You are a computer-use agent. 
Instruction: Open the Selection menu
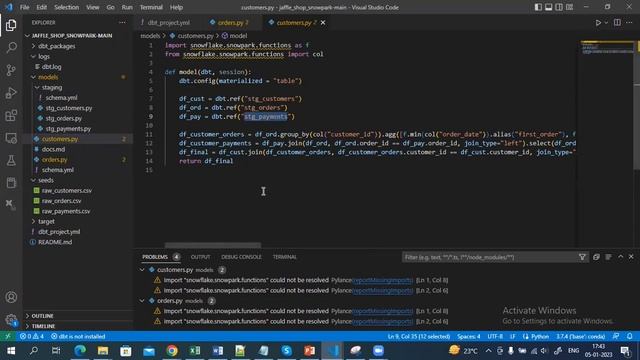click(x=67, y=7)
